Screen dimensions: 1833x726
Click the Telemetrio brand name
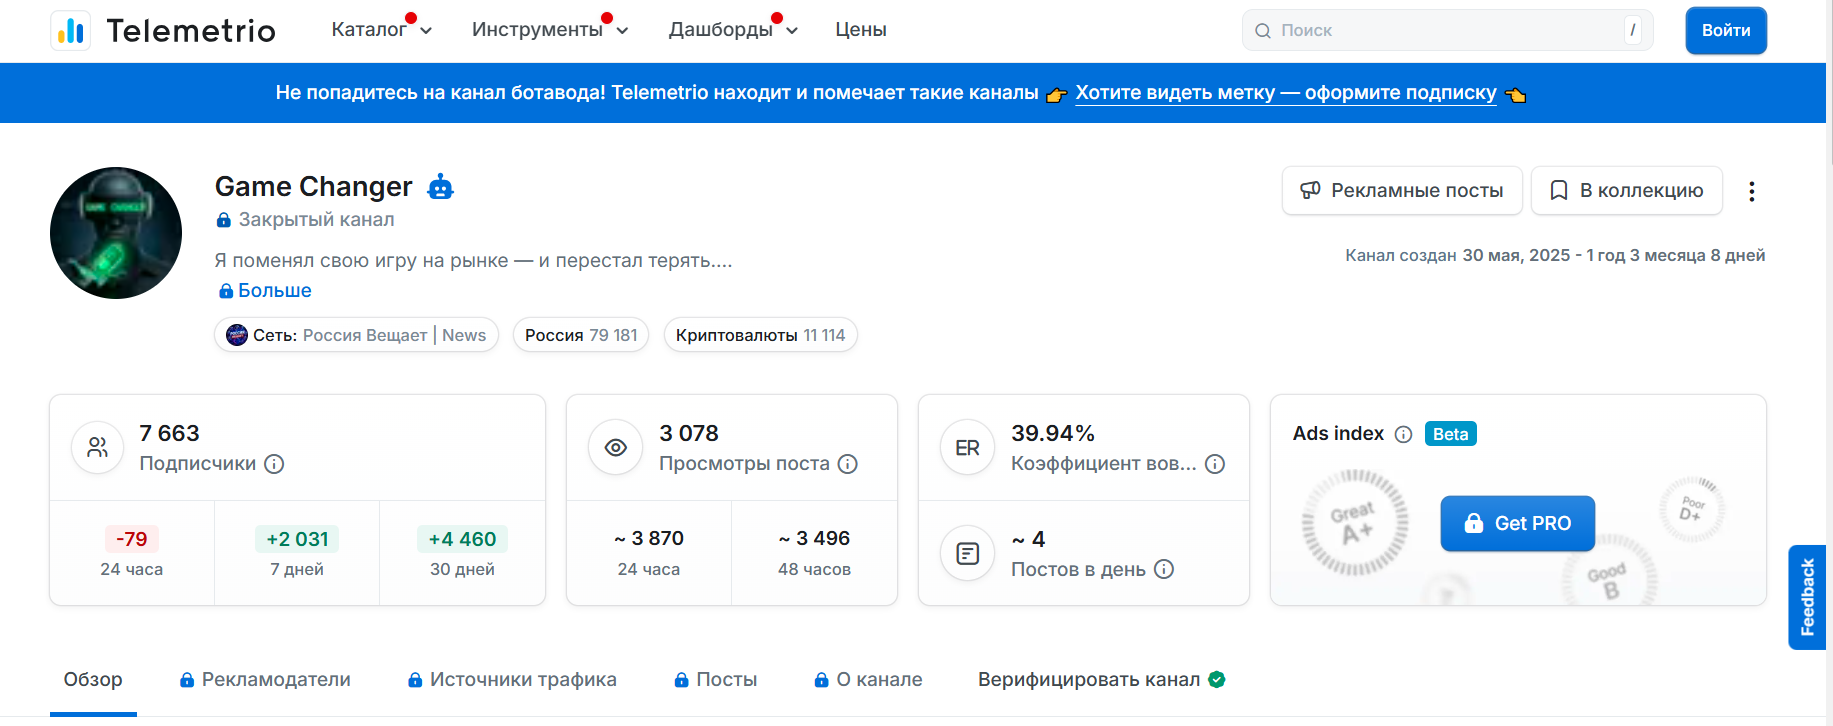pyautogui.click(x=191, y=31)
